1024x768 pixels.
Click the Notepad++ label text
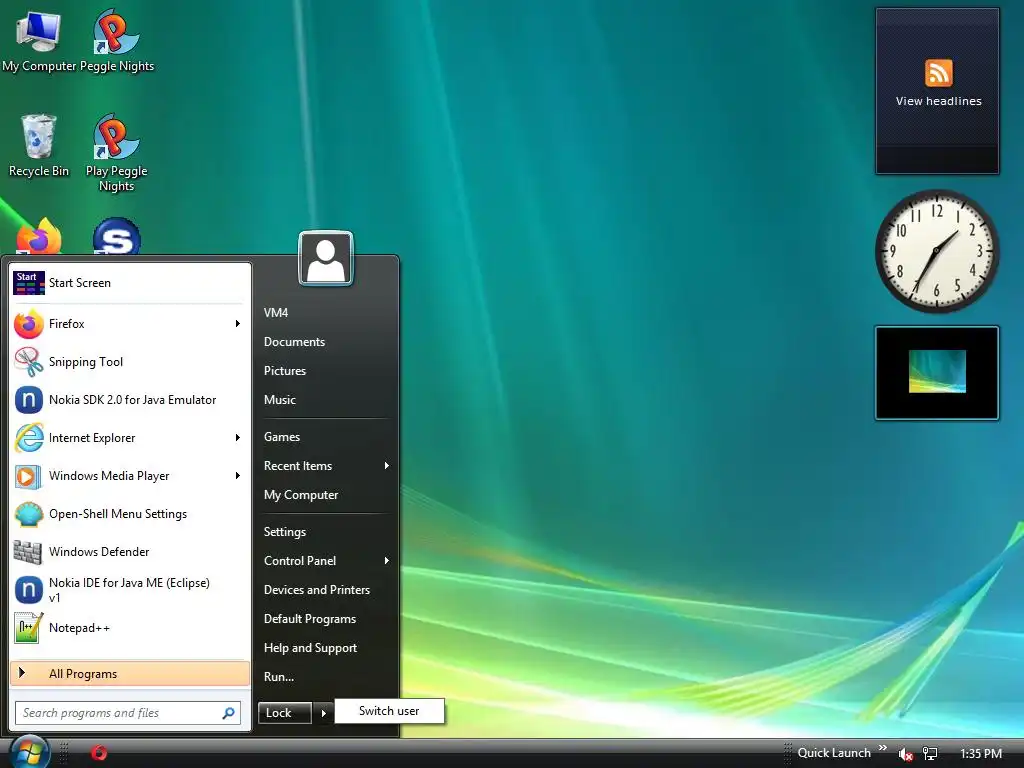point(79,628)
